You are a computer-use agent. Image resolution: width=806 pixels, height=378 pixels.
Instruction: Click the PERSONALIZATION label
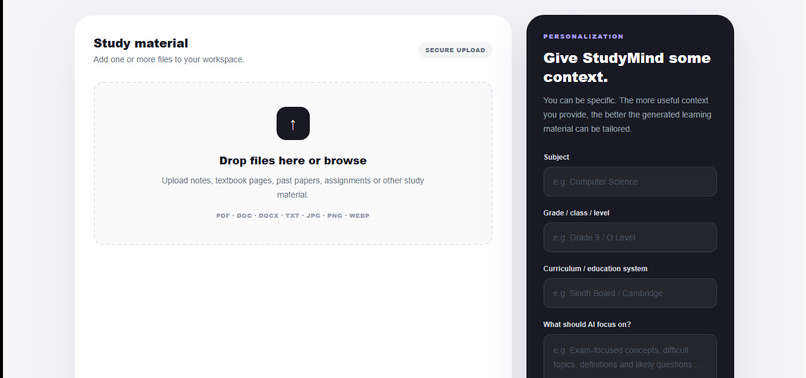(x=583, y=37)
